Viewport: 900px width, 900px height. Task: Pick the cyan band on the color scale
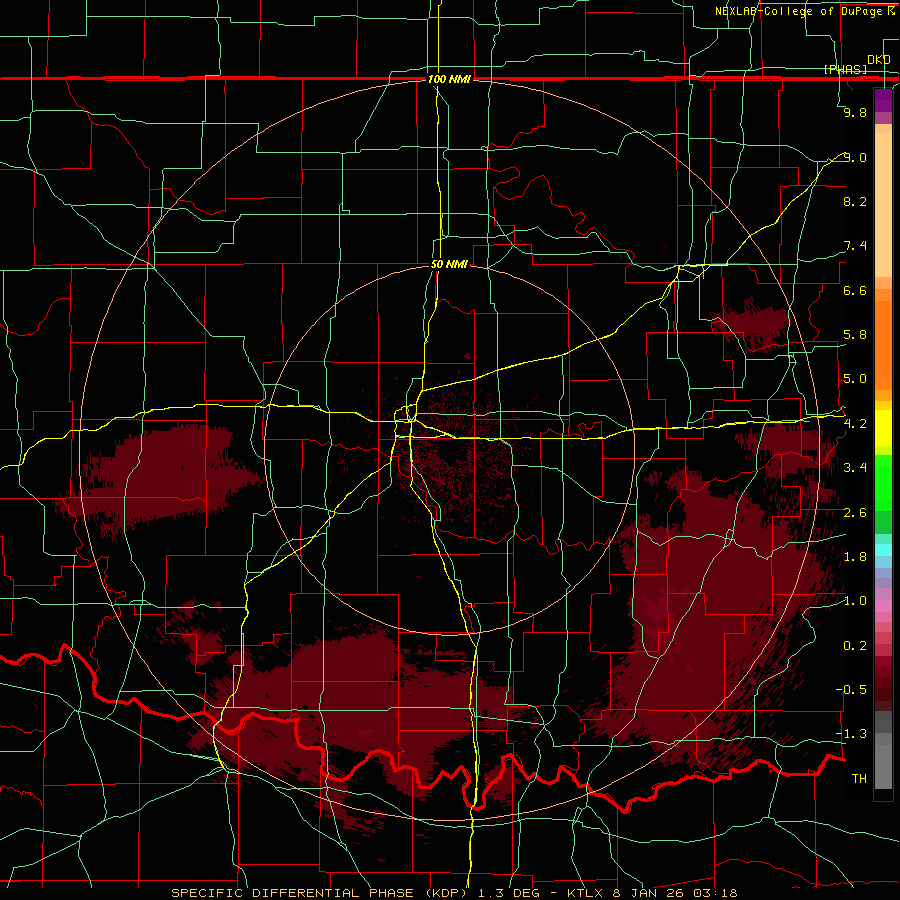pos(883,550)
